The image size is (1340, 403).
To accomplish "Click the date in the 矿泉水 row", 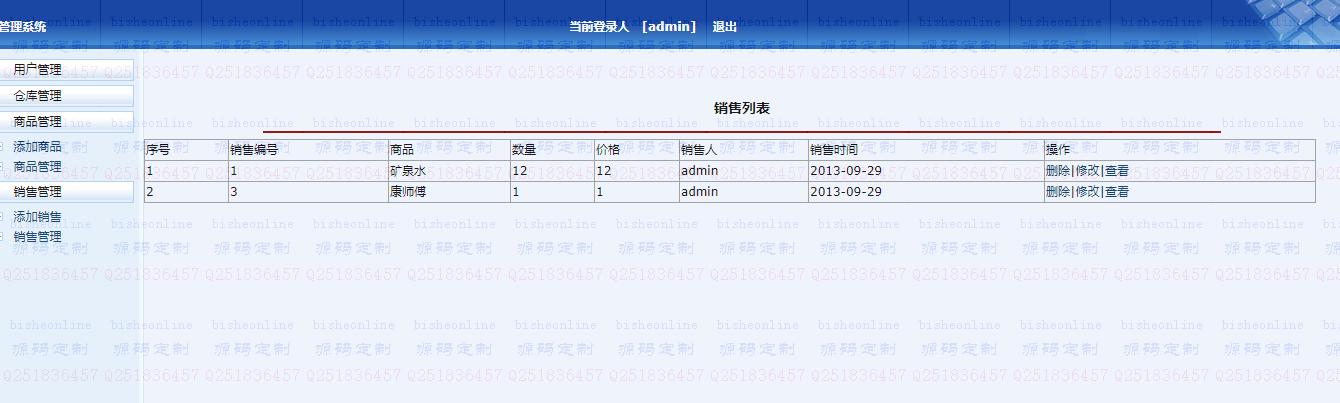I will pyautogui.click(x=846, y=171).
